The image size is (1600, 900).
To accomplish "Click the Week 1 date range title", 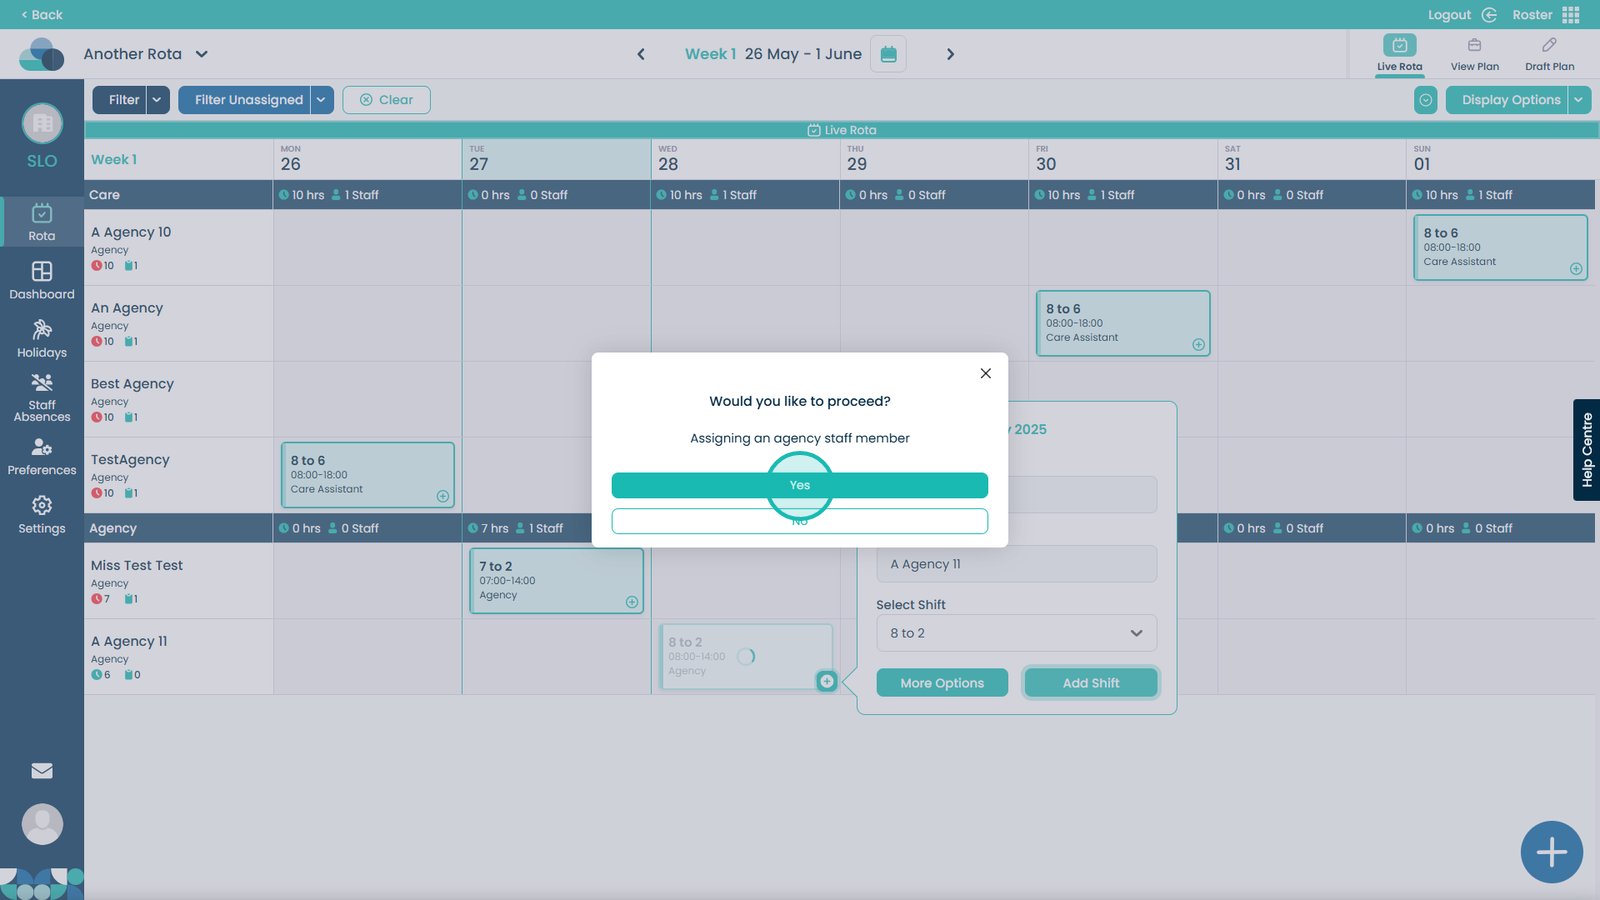I will (773, 54).
